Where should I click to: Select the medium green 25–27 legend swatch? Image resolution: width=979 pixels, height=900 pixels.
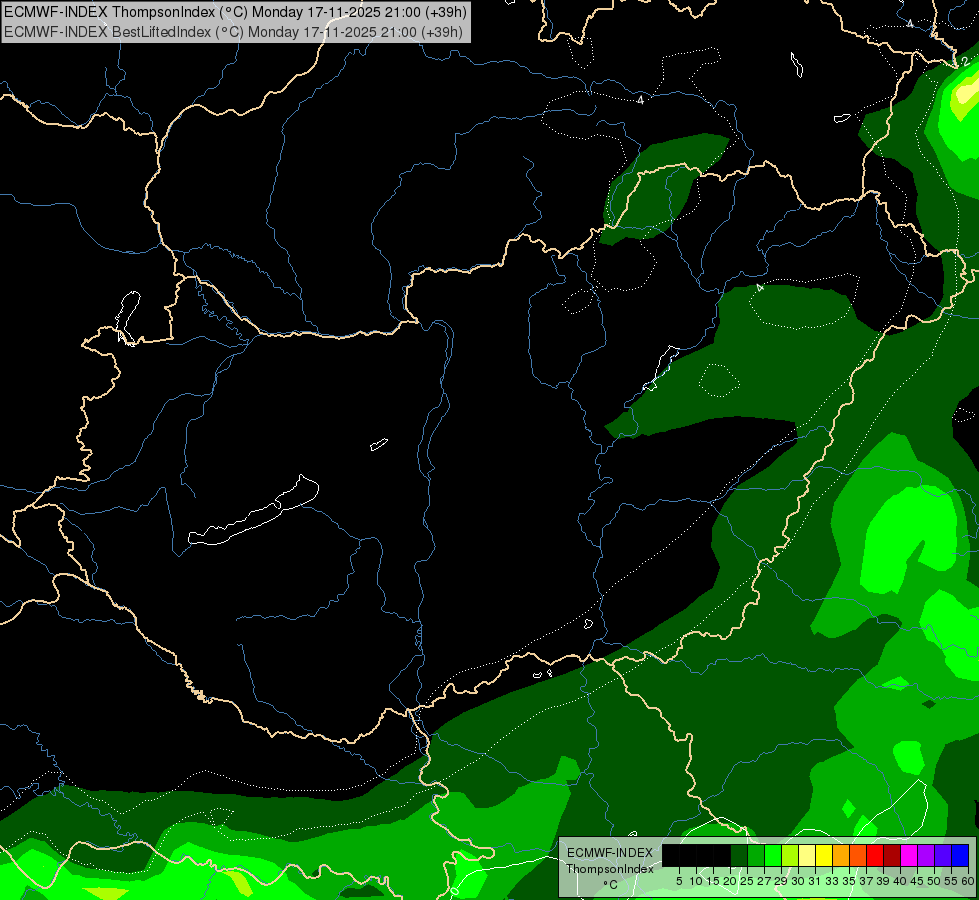point(756,855)
